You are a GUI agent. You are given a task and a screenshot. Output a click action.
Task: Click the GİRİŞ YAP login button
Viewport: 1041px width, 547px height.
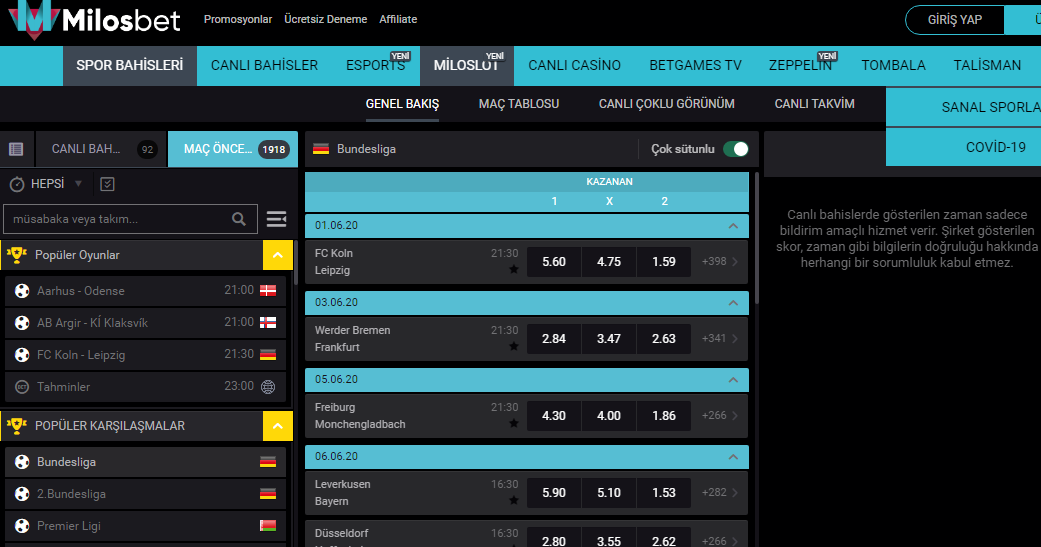click(x=955, y=20)
